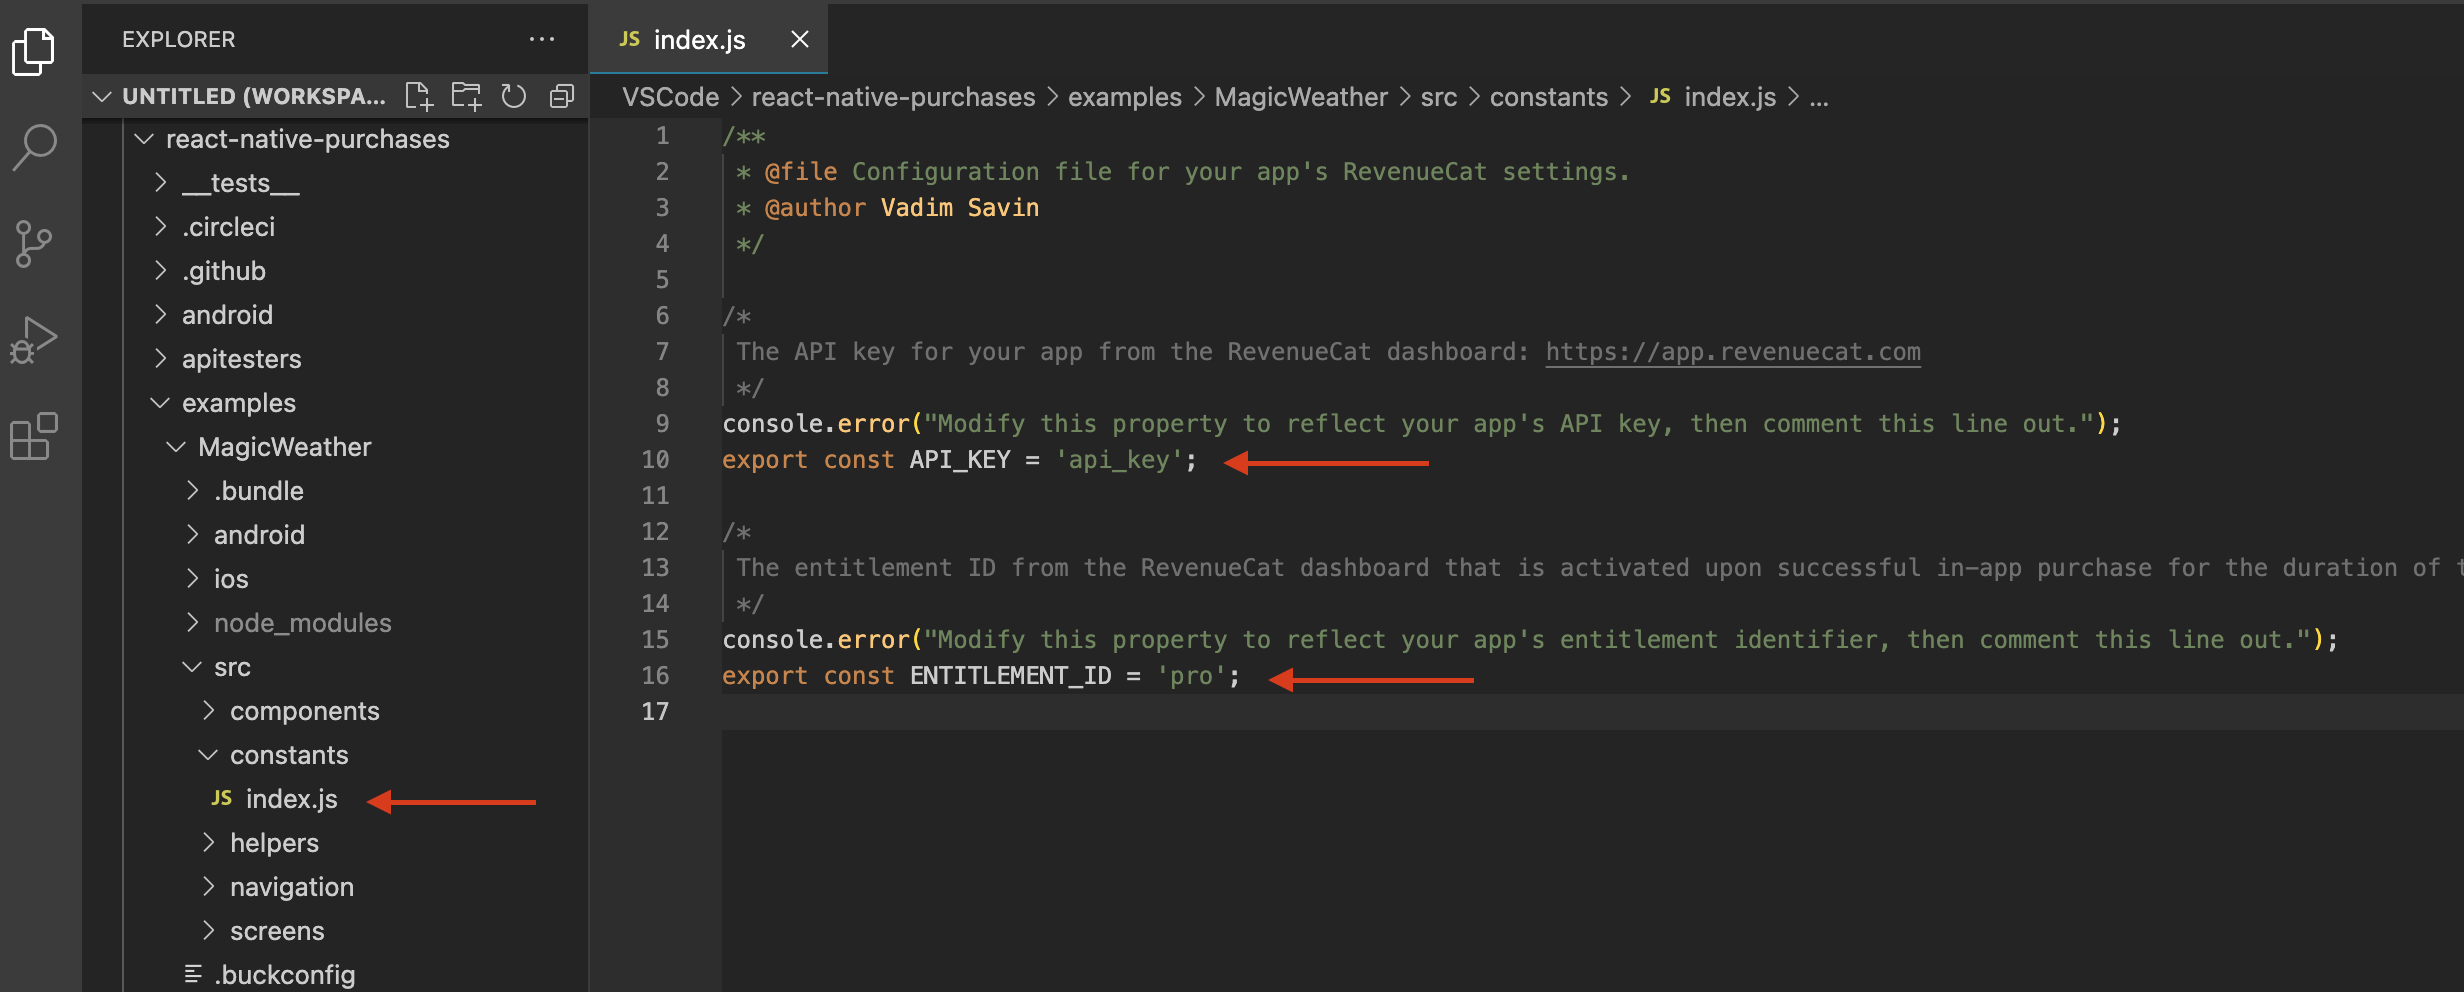2464x992 pixels.
Task: Open the app.revenuecat.com link in comment
Action: 1733,352
